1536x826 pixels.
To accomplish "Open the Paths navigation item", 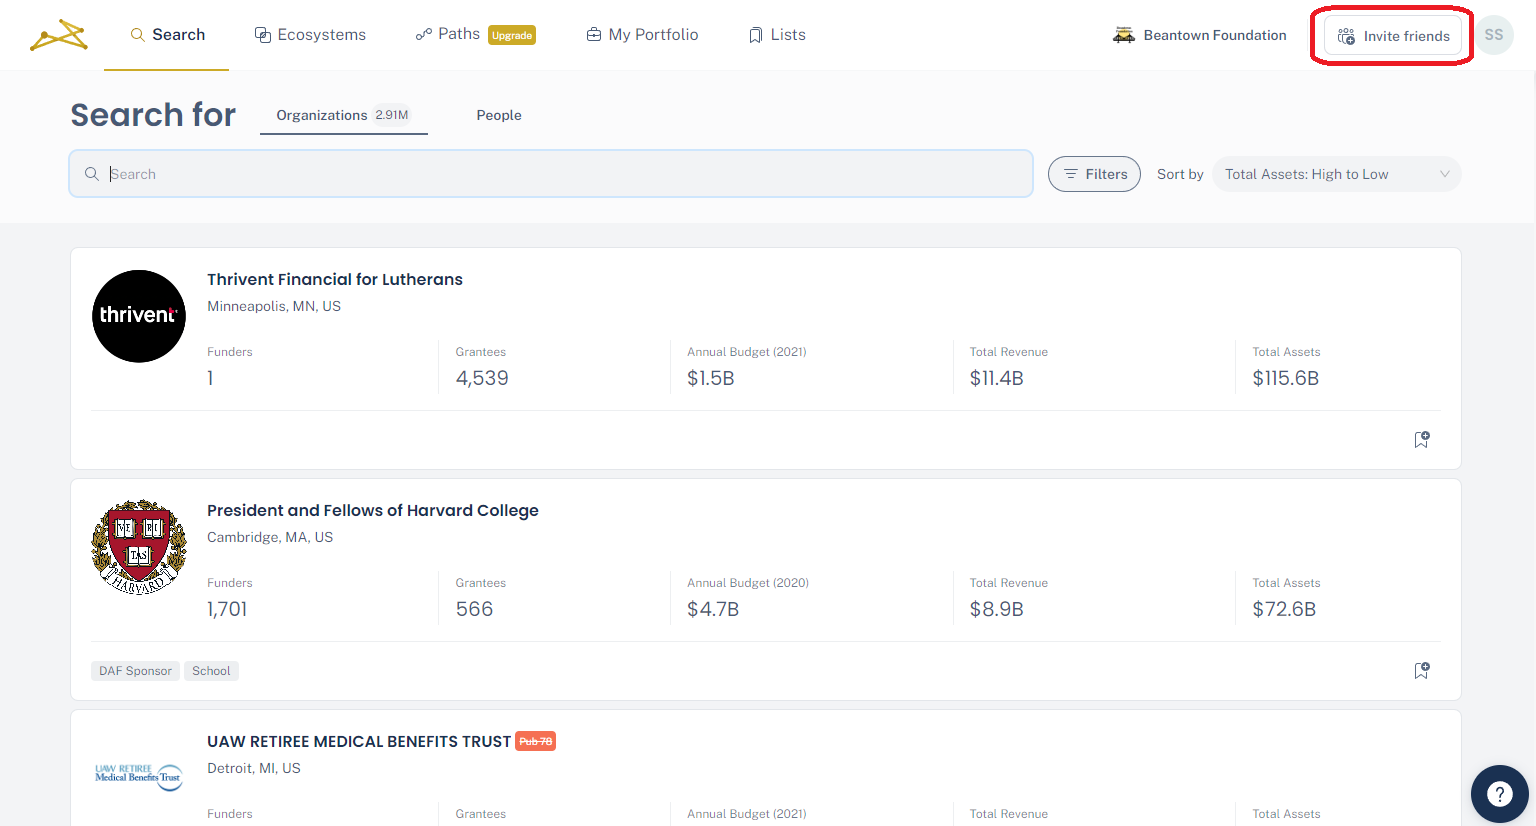I will (x=449, y=34).
